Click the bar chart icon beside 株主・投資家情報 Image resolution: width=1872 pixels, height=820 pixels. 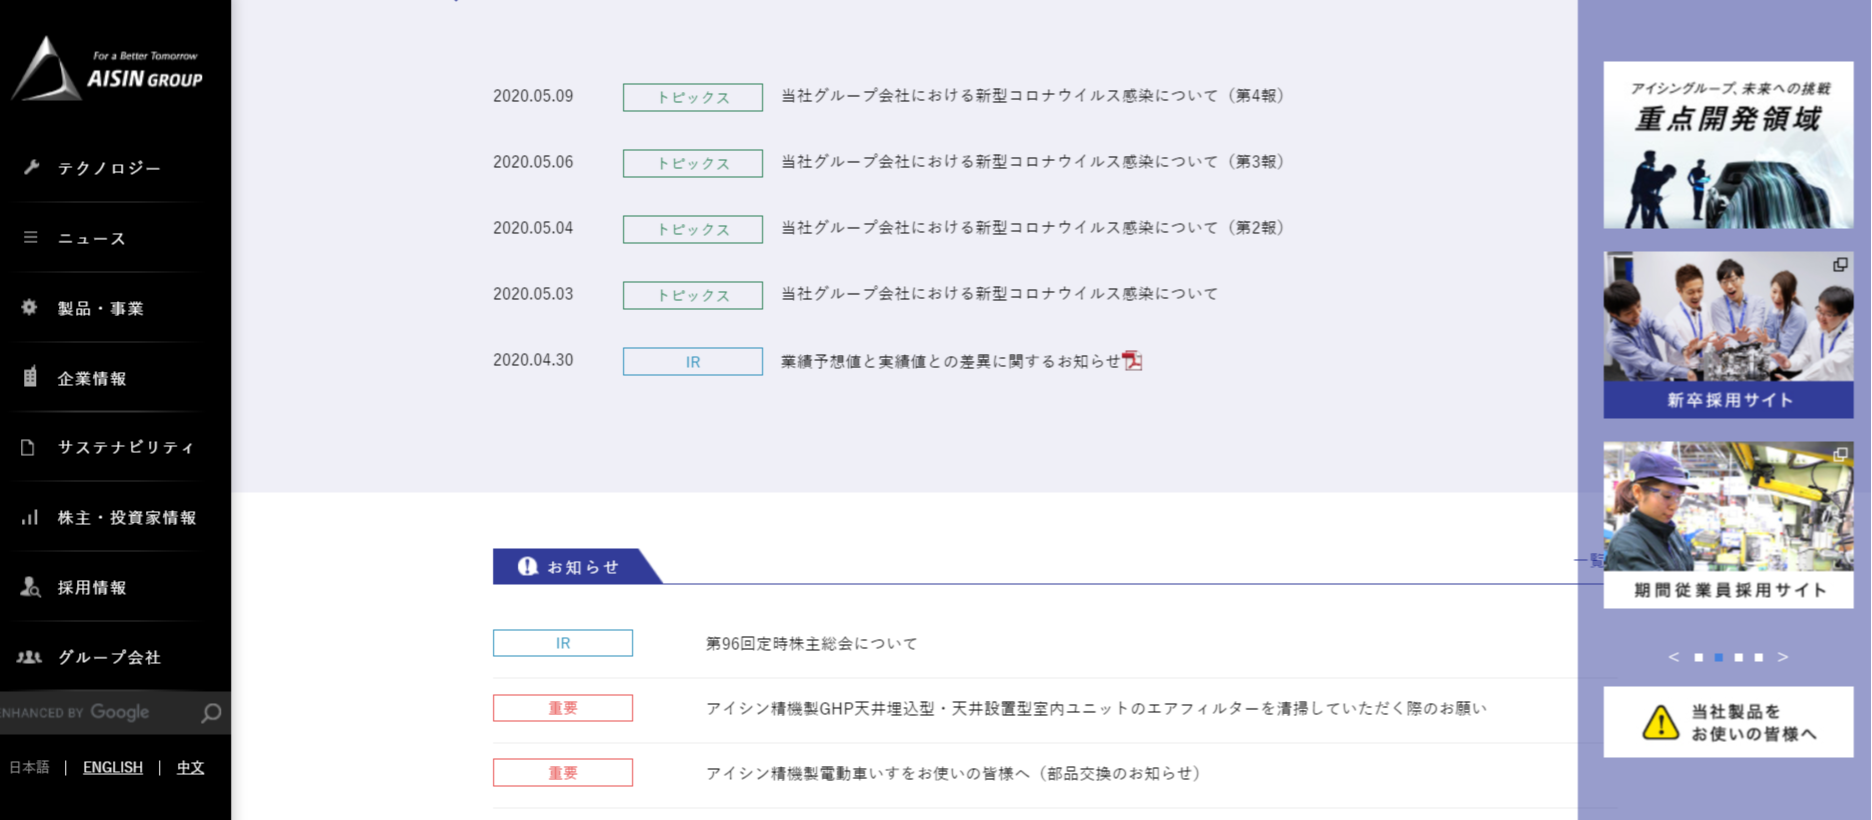tap(30, 517)
